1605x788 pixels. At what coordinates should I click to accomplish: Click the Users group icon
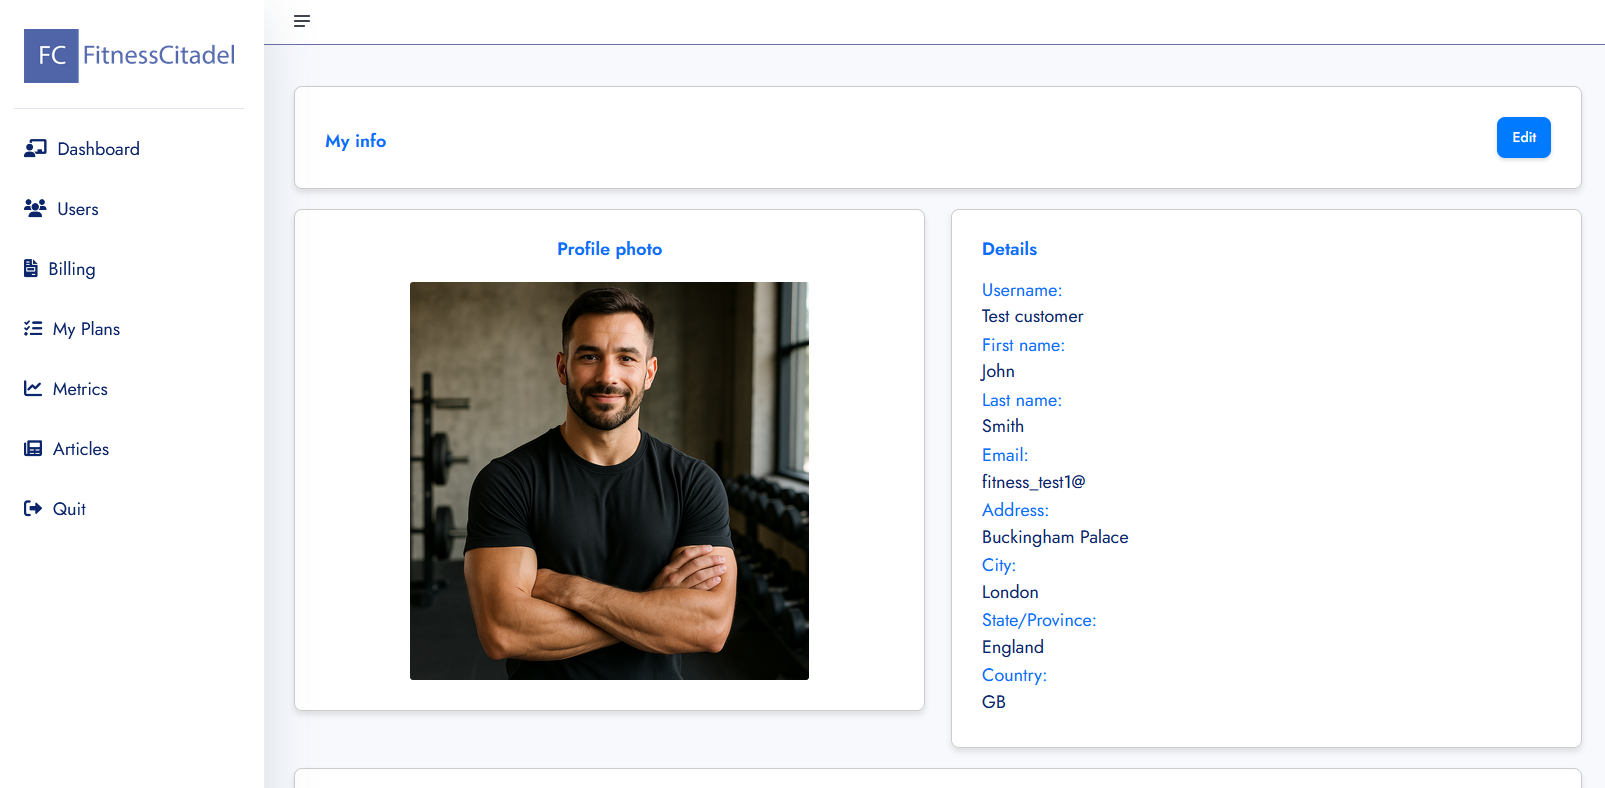click(x=35, y=208)
